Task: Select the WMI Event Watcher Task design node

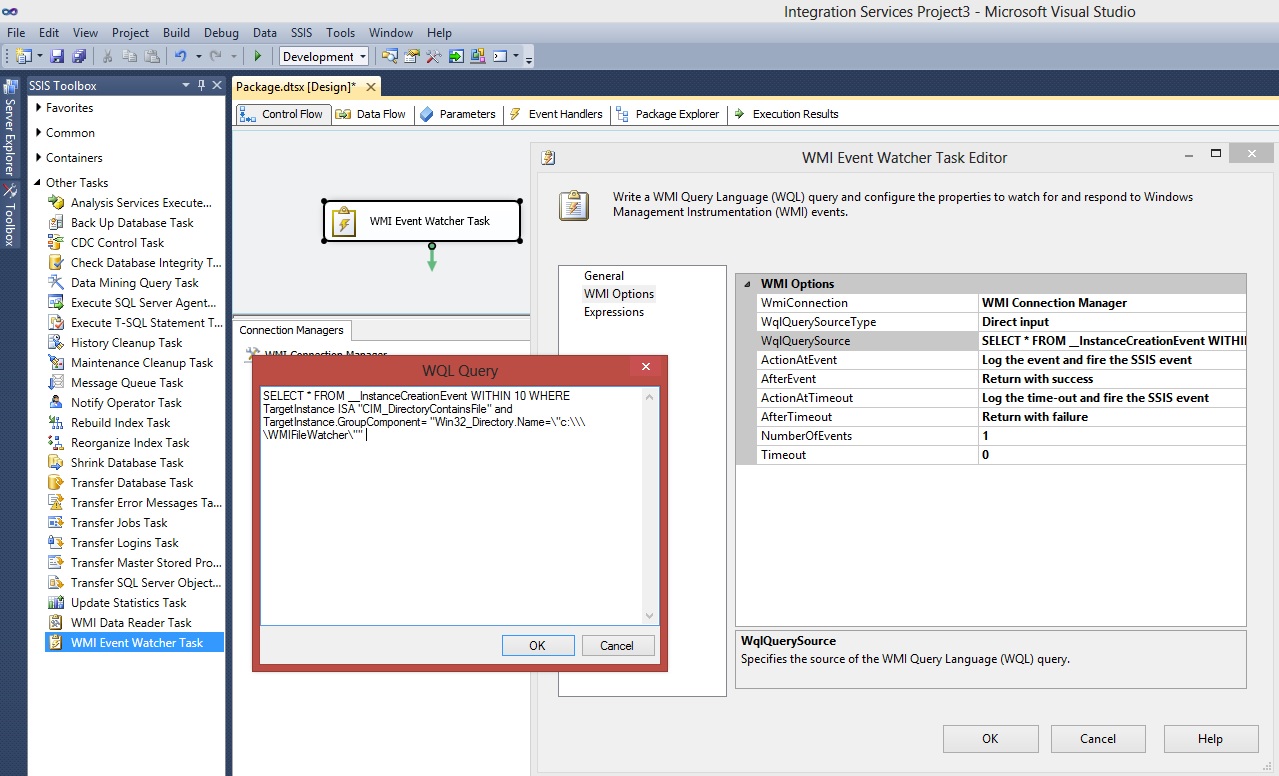Action: pyautogui.click(x=422, y=221)
